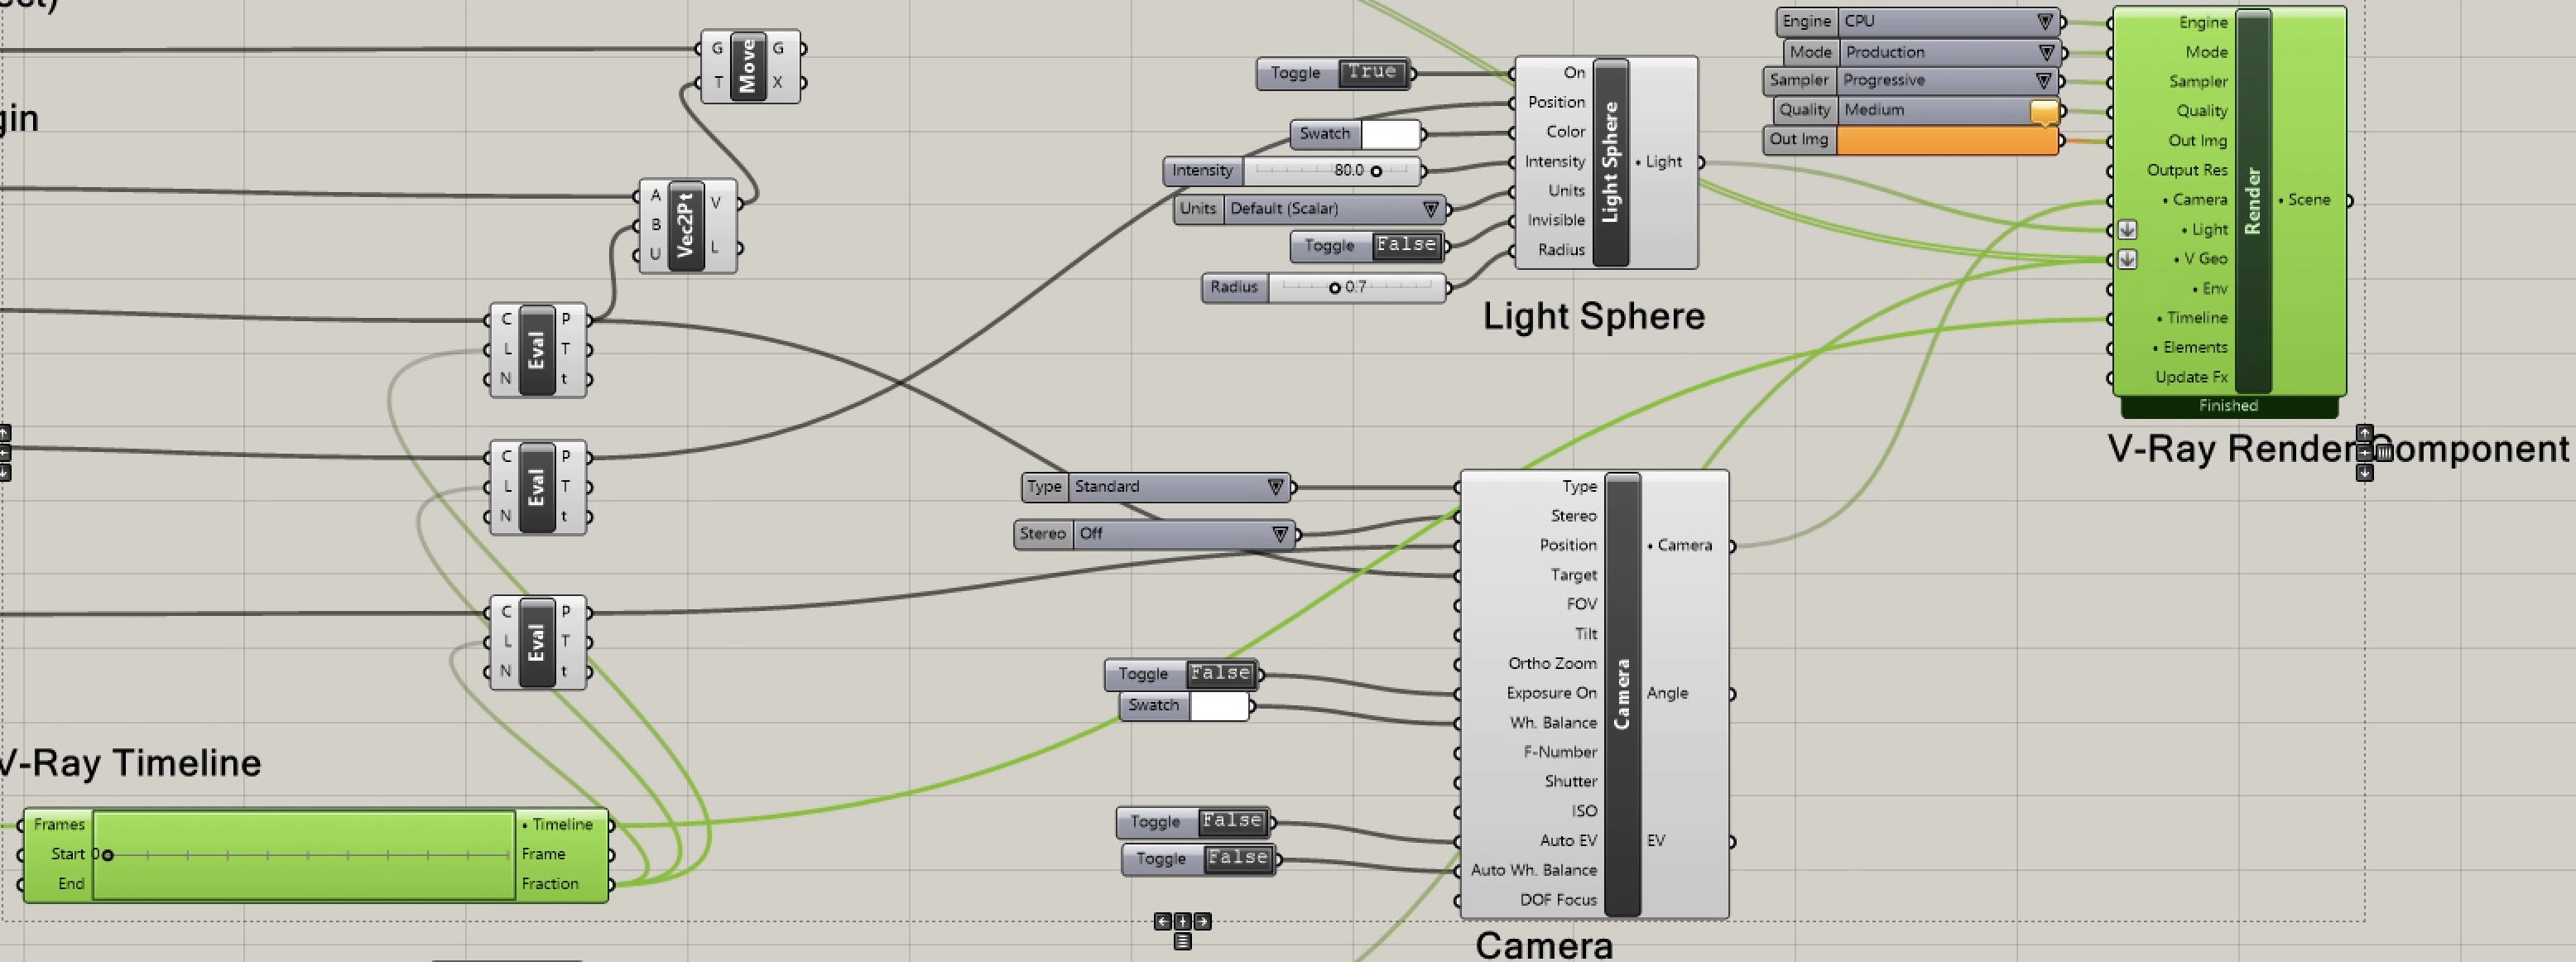2576x962 pixels.
Task: Click Intensity slider set to 80.0
Action: click(1332, 171)
